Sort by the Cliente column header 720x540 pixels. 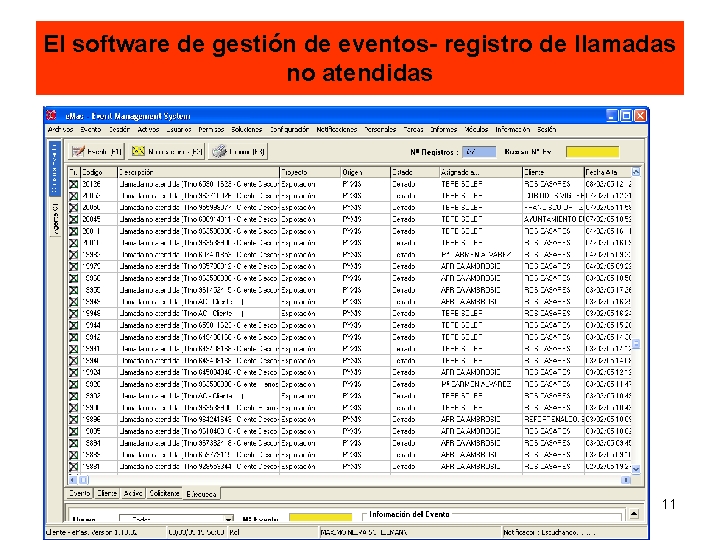point(553,172)
